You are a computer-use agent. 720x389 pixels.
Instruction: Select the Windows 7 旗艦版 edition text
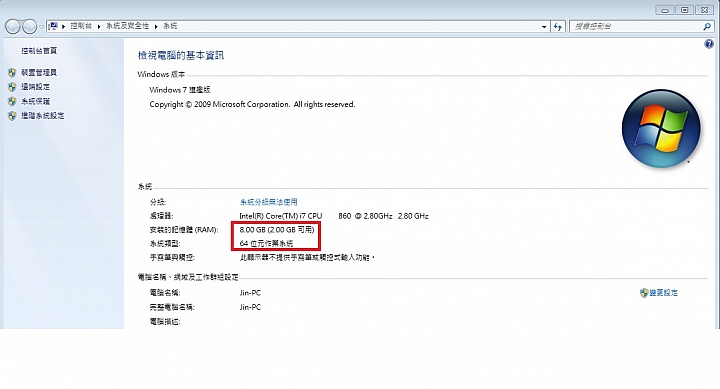[180, 90]
